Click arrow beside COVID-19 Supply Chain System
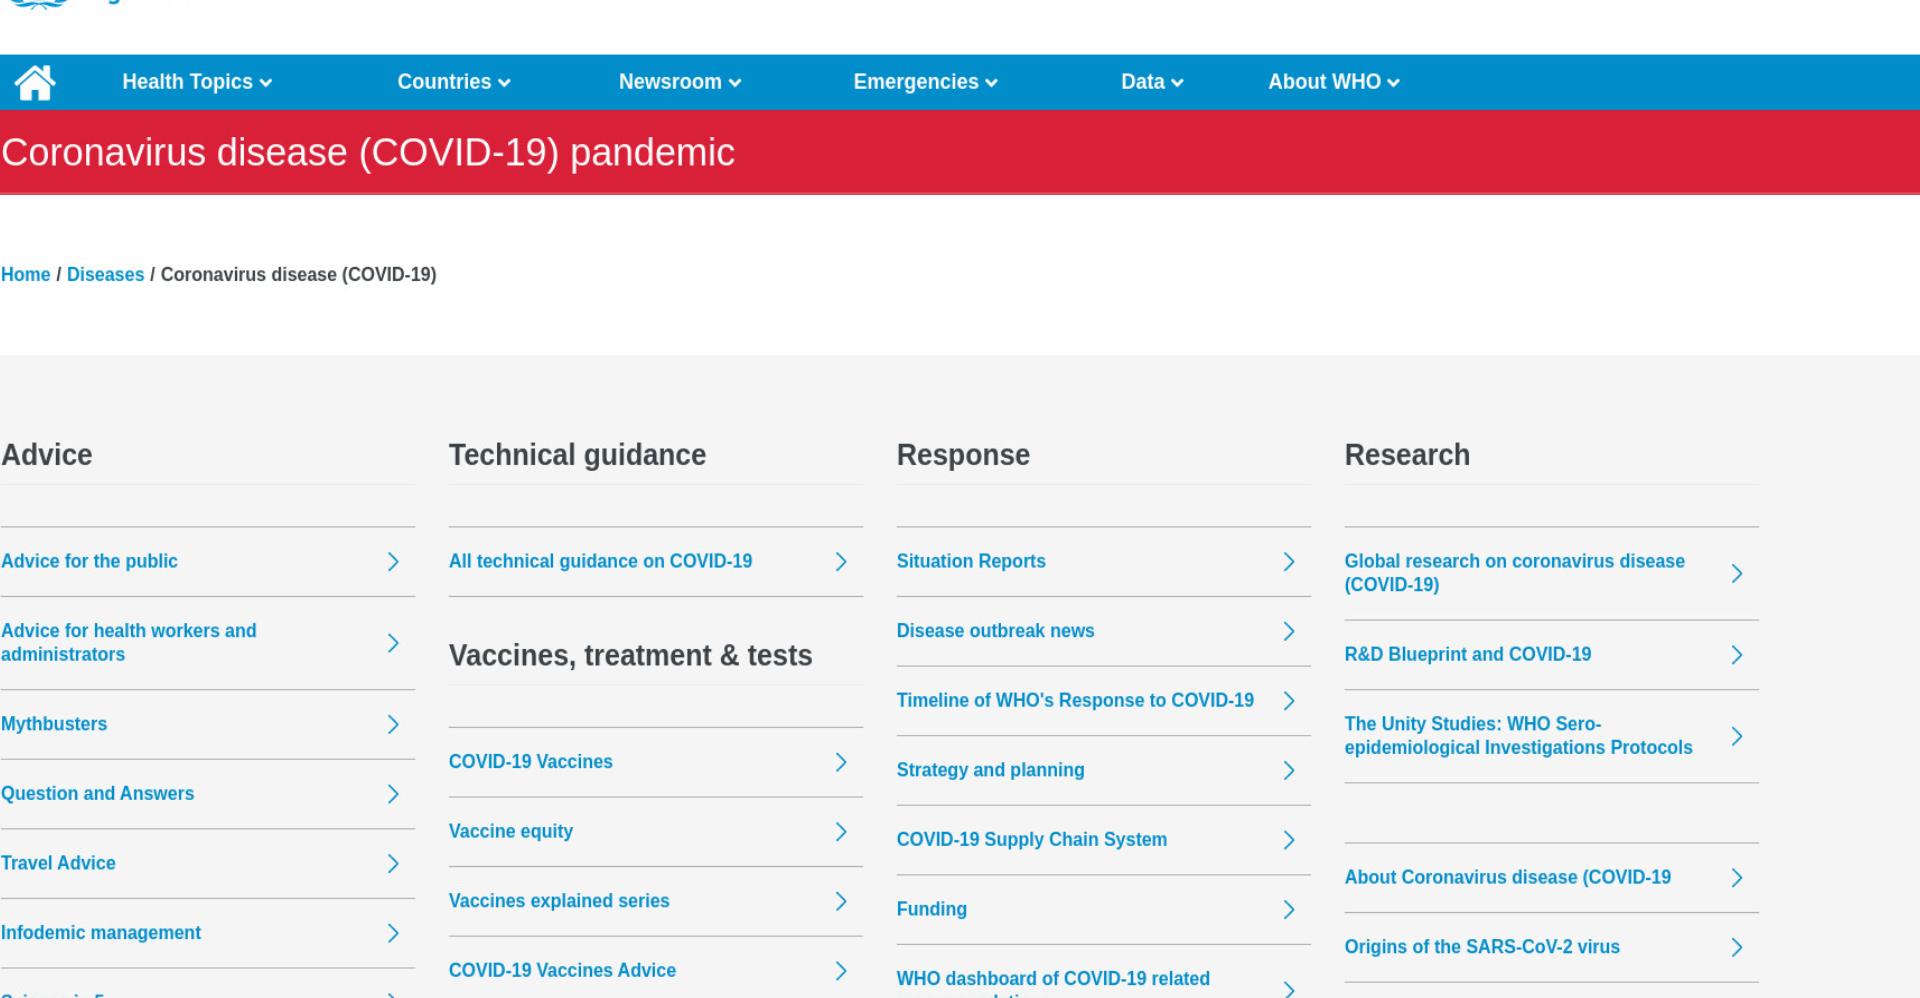The image size is (1920, 998). pyautogui.click(x=1289, y=840)
